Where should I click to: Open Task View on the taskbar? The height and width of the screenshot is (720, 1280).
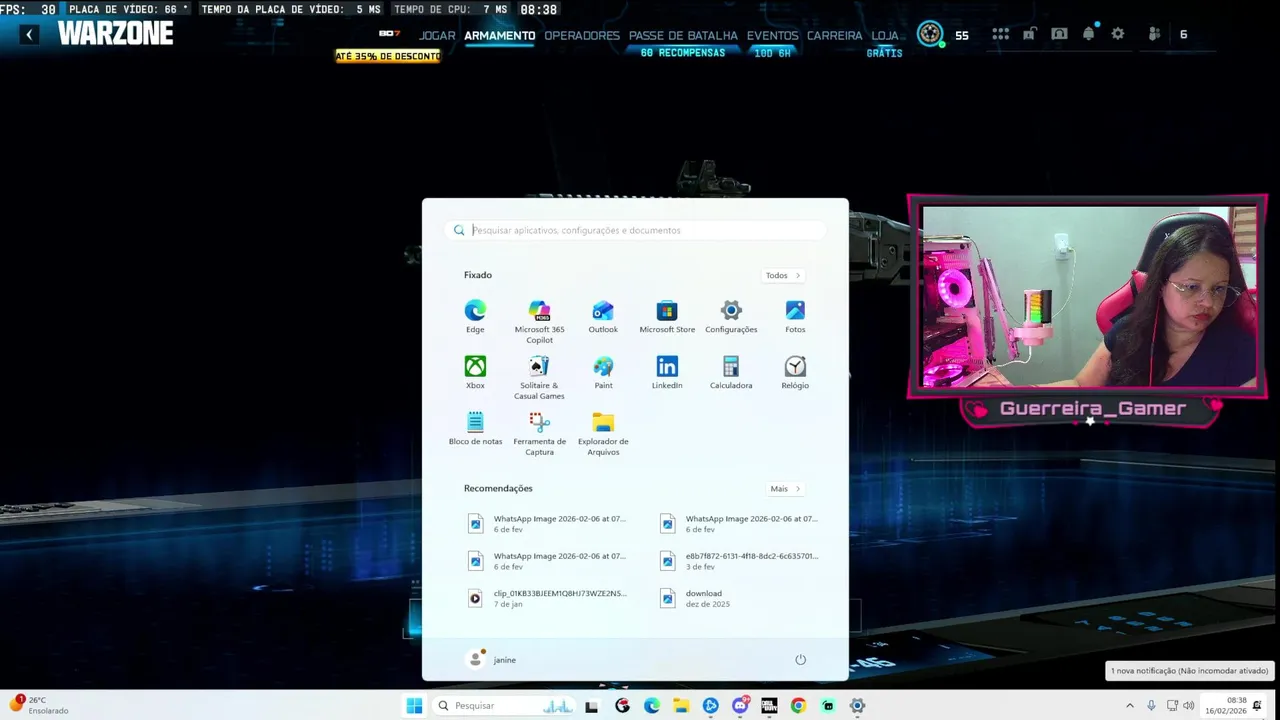tap(591, 706)
